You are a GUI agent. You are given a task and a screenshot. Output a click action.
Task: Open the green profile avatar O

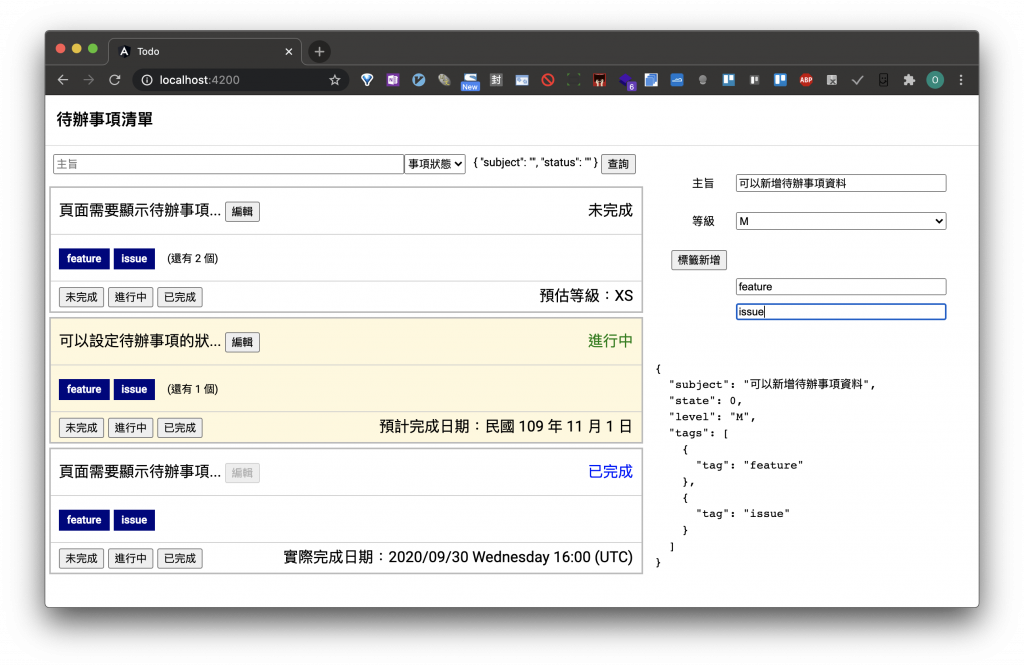(935, 80)
